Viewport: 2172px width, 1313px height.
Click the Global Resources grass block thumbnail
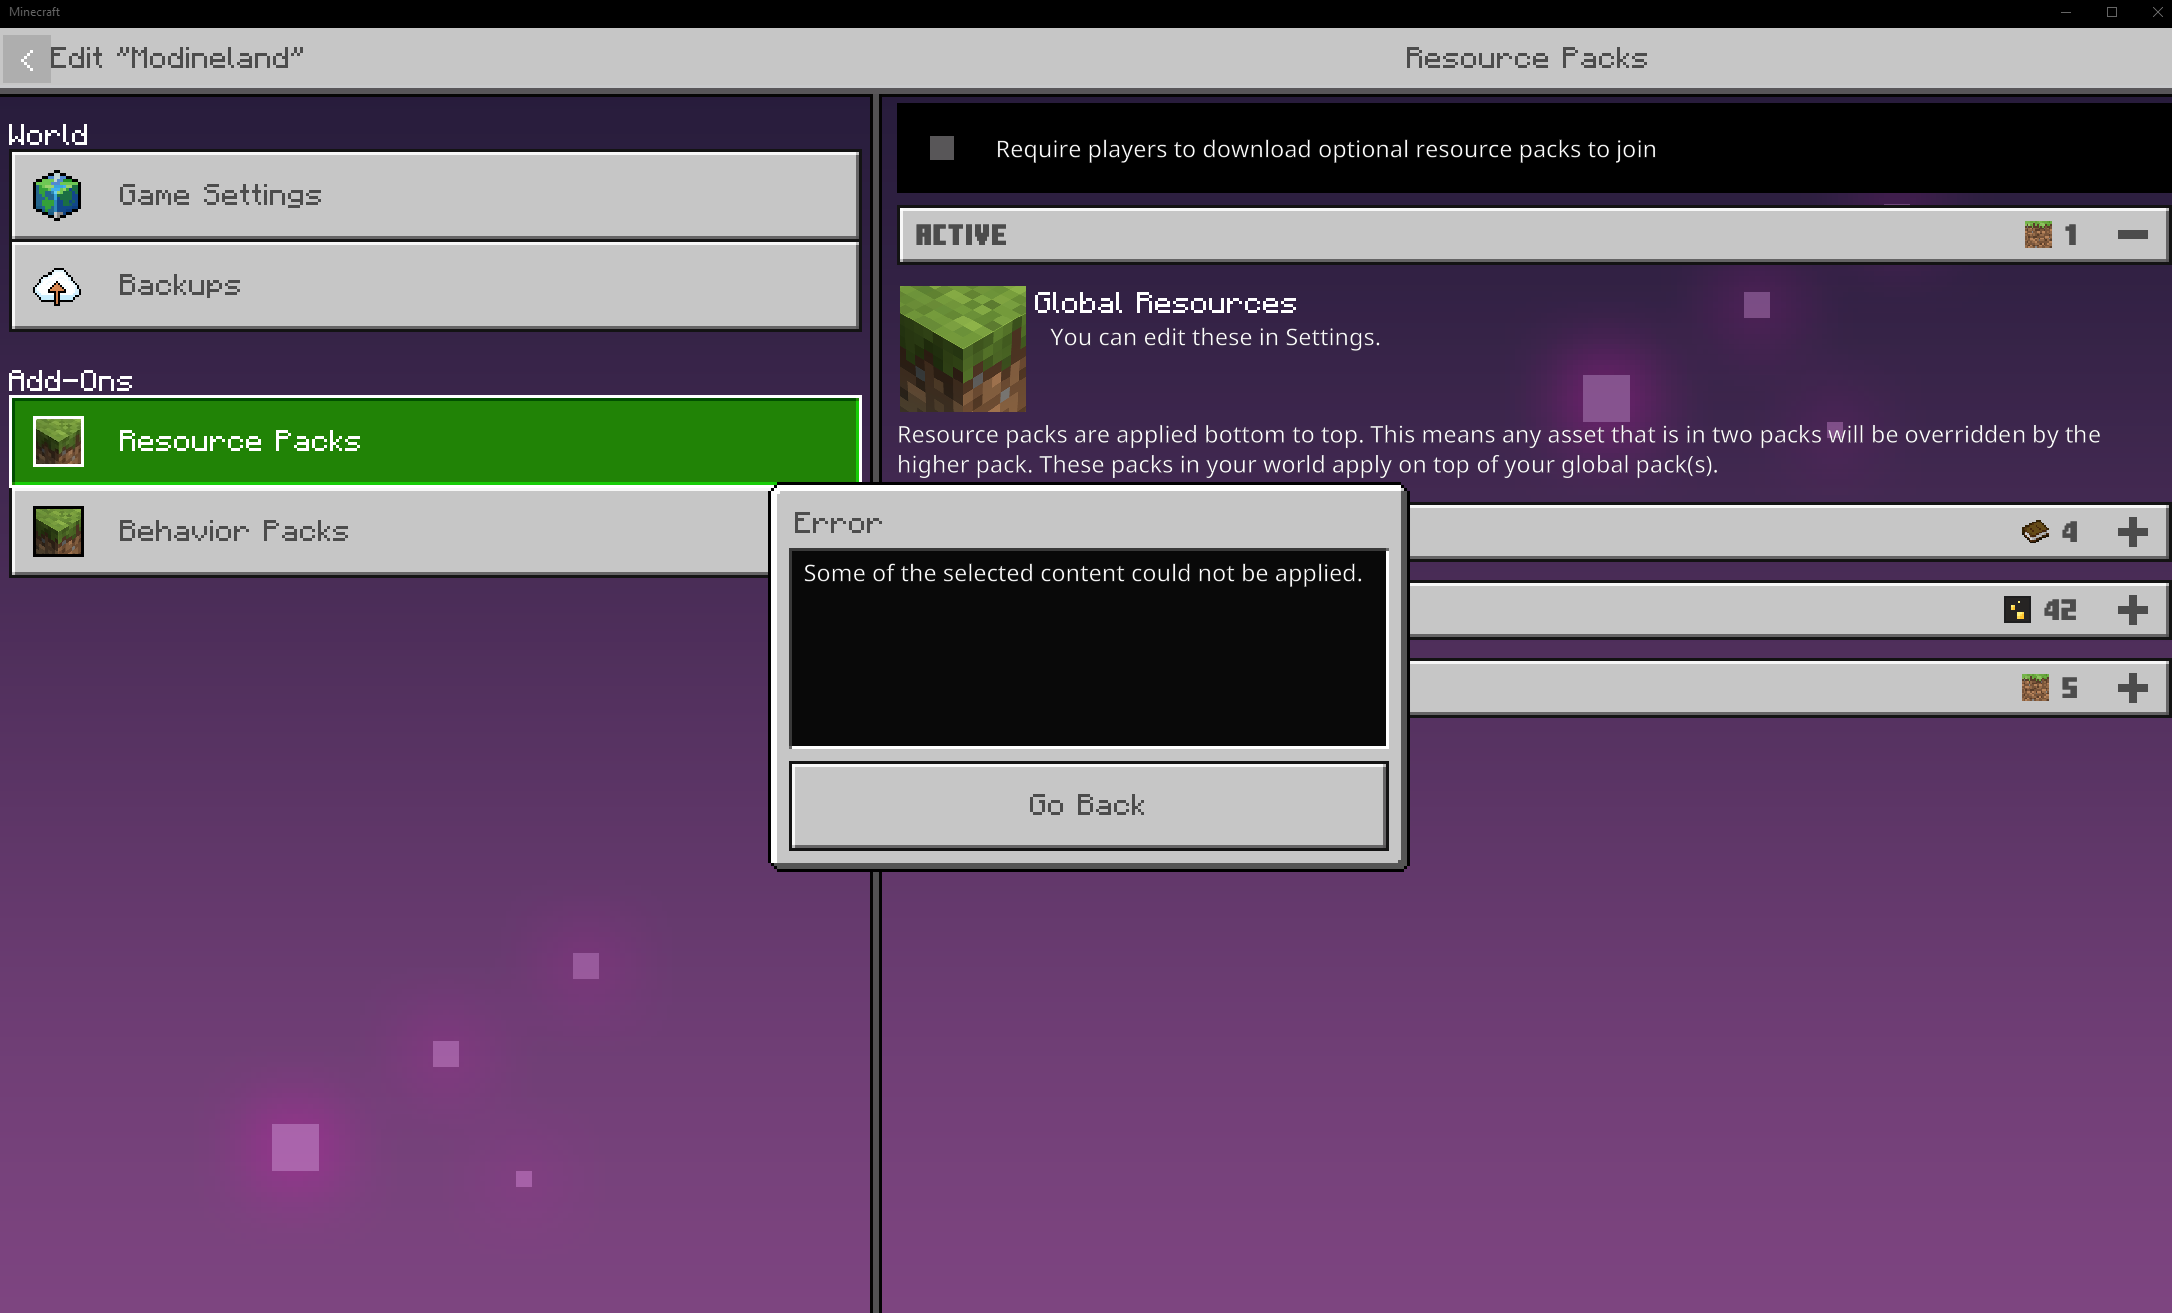962,349
